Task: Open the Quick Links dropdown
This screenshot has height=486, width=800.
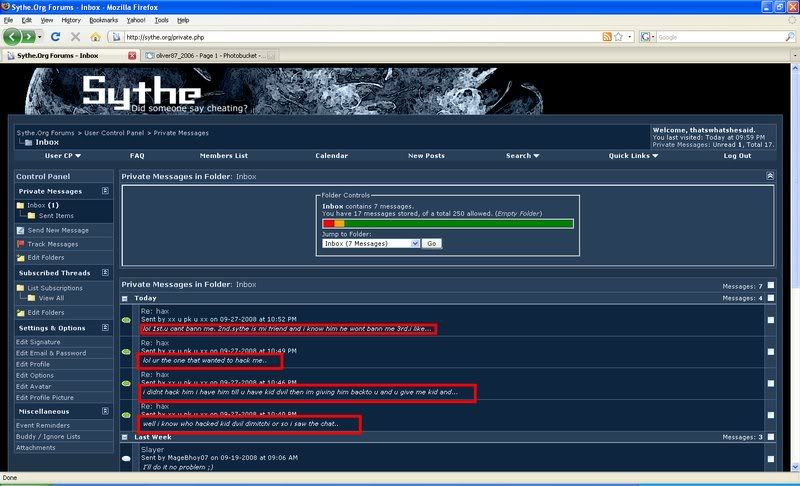Action: point(633,156)
